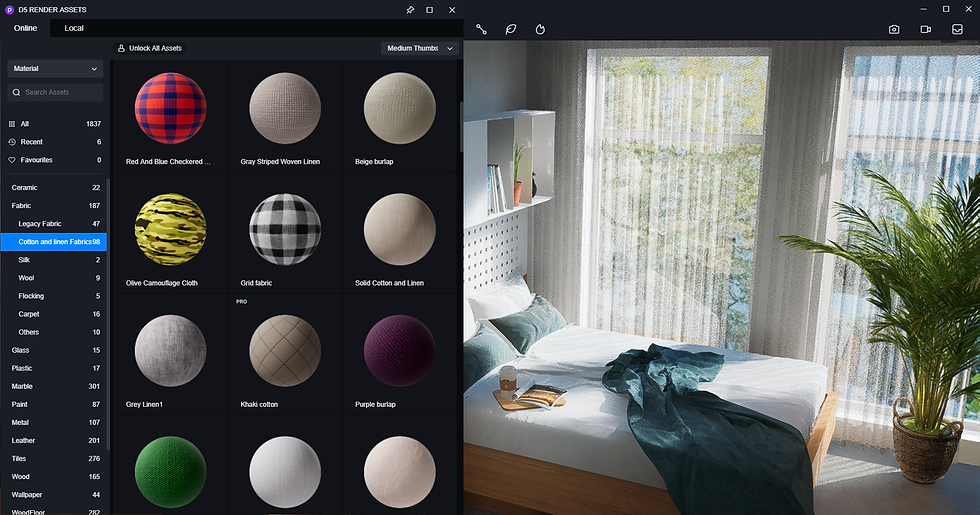Expand the Plastic category

coord(54,369)
